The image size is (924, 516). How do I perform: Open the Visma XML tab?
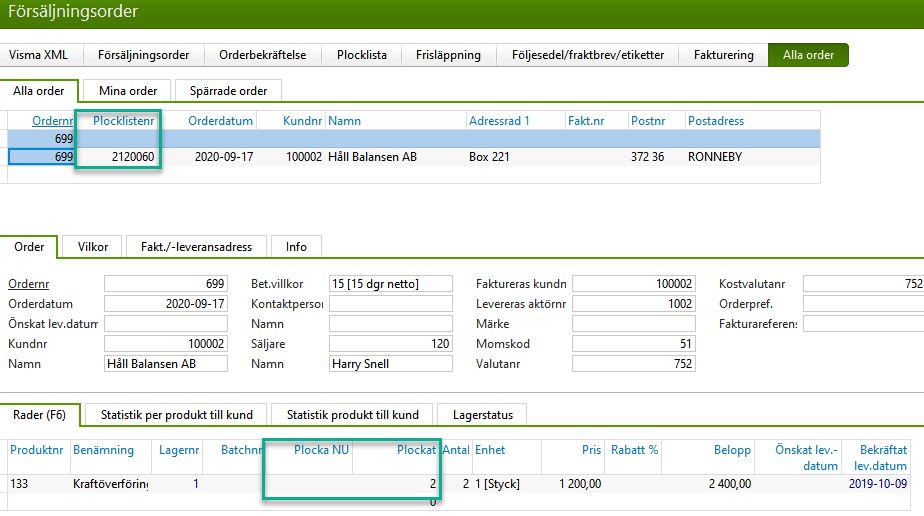tap(38, 55)
